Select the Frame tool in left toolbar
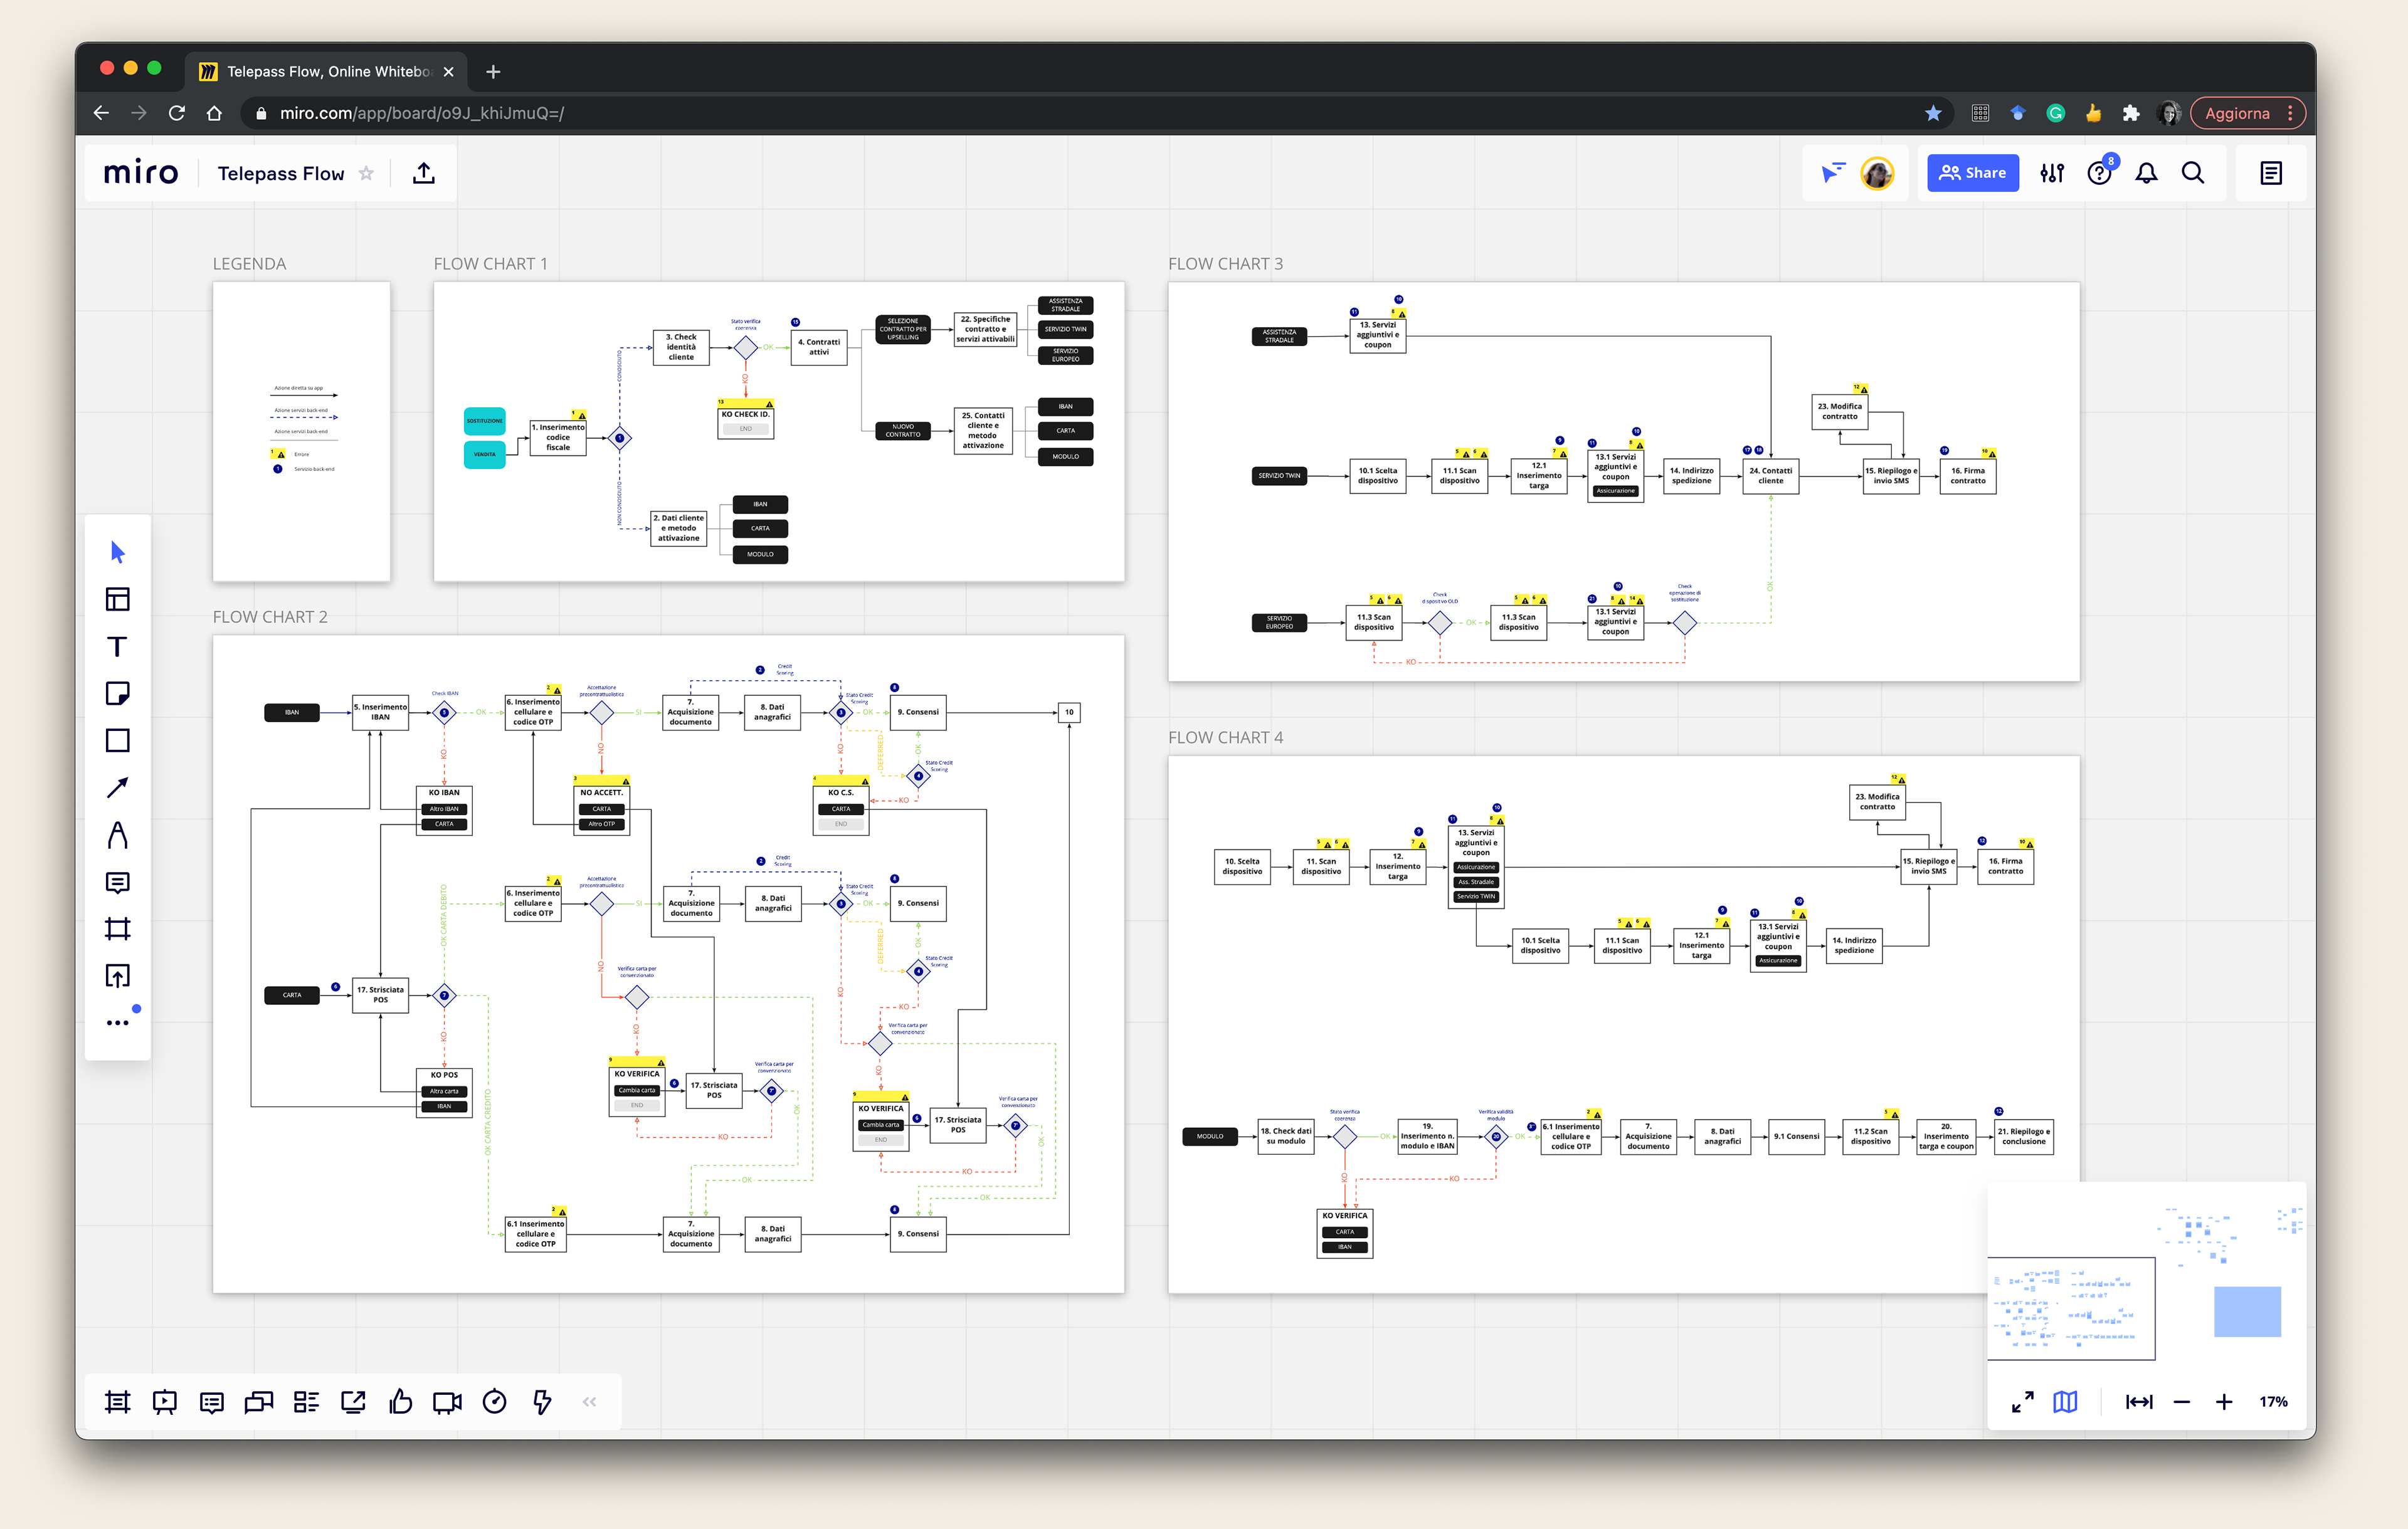Screen dimensions: 2408x1529 (117, 929)
